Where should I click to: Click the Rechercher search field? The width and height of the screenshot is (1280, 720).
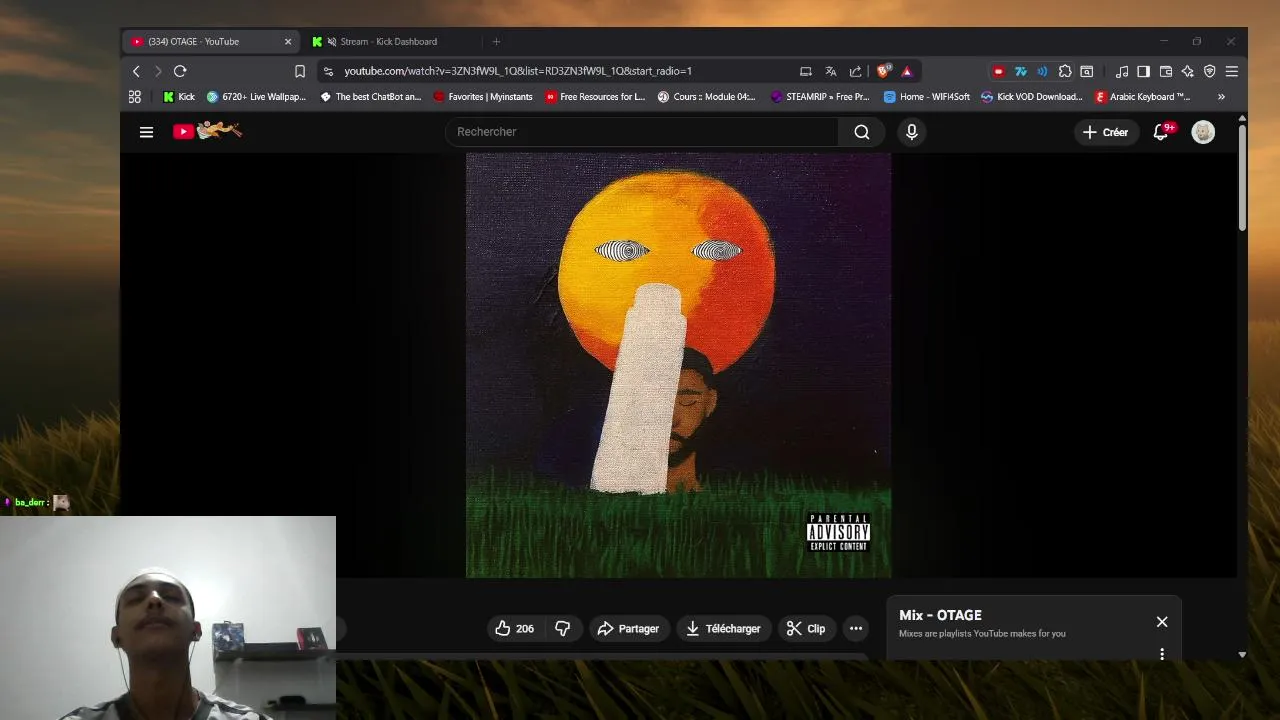(x=642, y=132)
